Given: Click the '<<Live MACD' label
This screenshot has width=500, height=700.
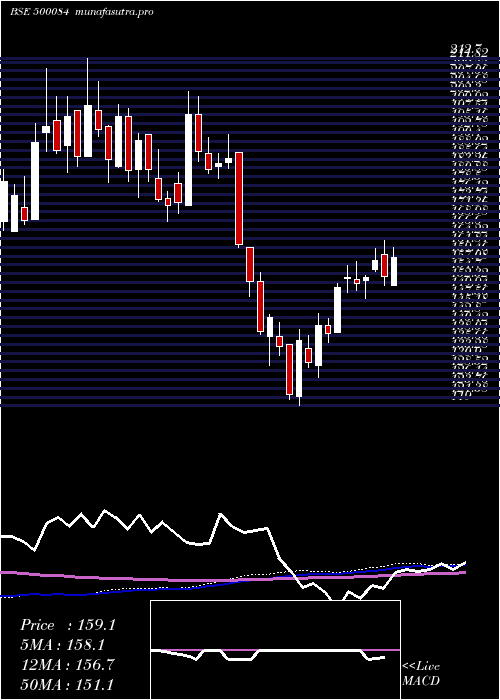Looking at the screenshot, I should click(x=421, y=673).
